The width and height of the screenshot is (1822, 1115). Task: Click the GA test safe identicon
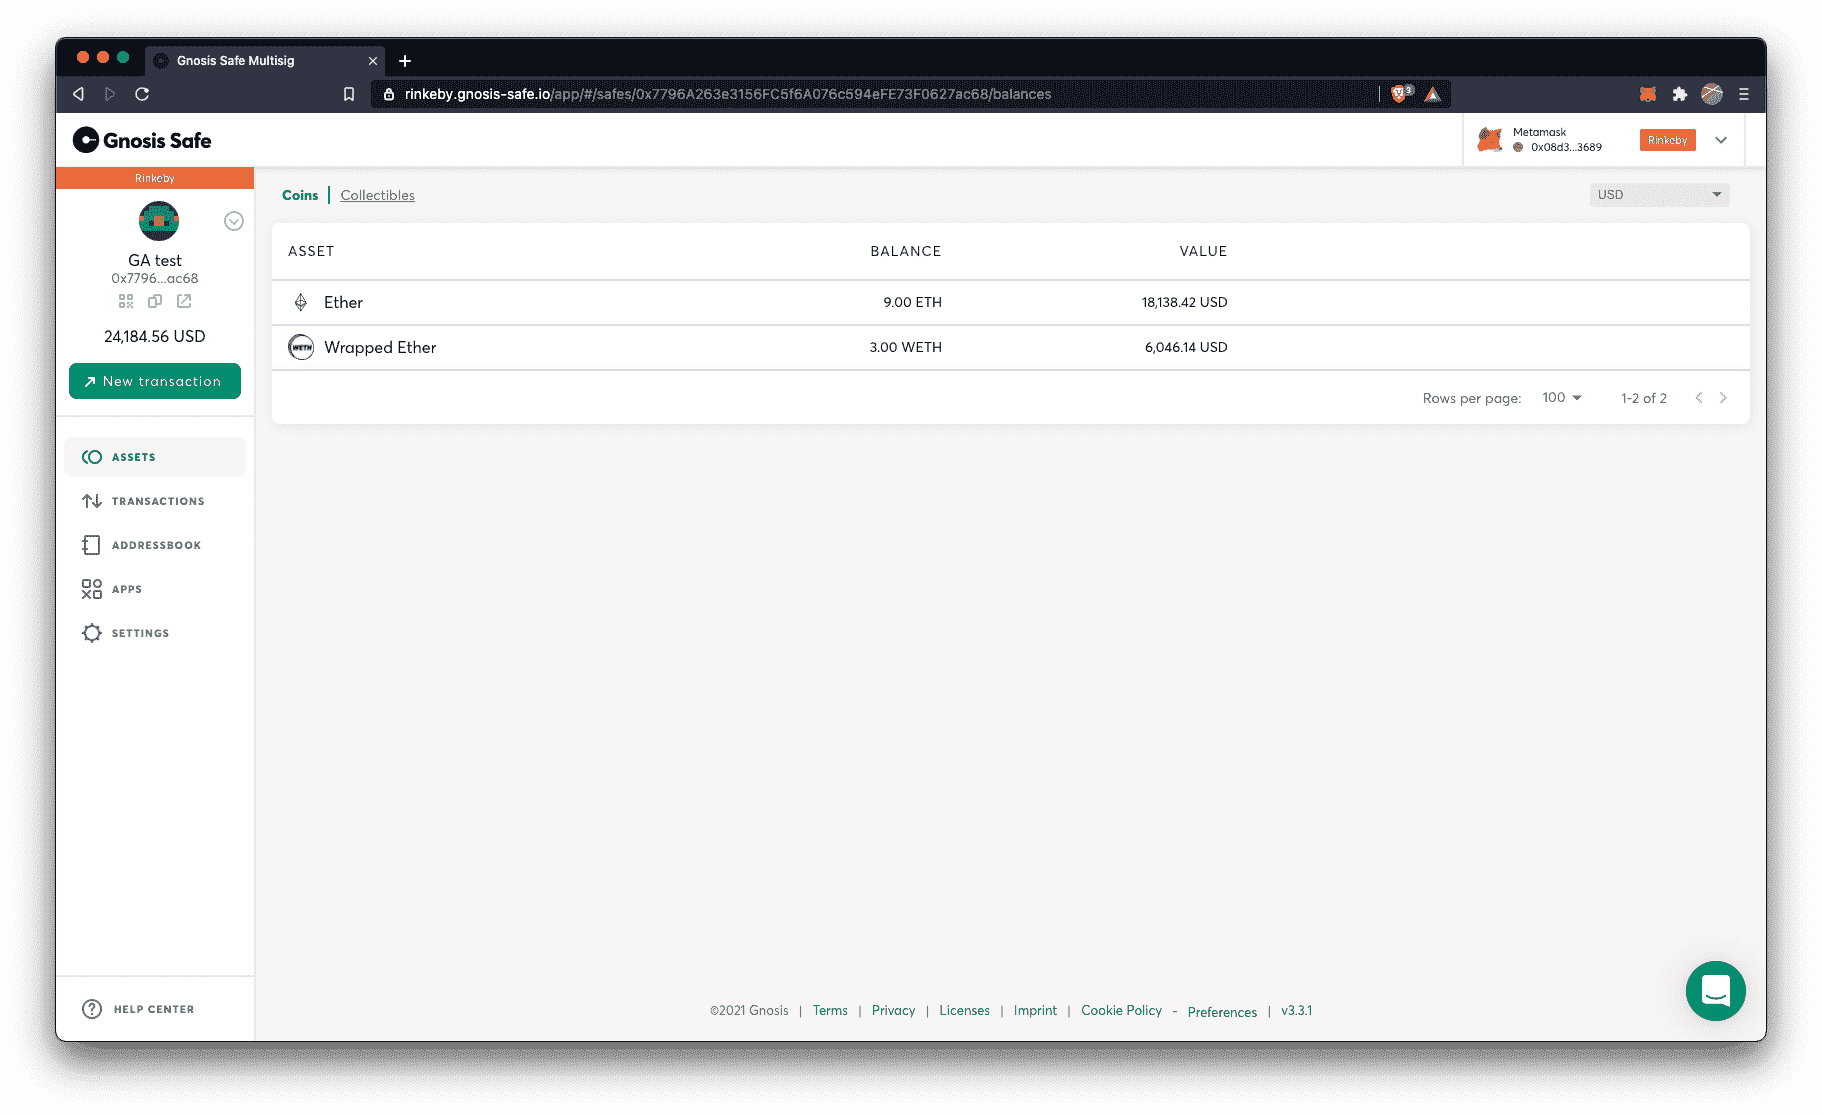point(158,221)
